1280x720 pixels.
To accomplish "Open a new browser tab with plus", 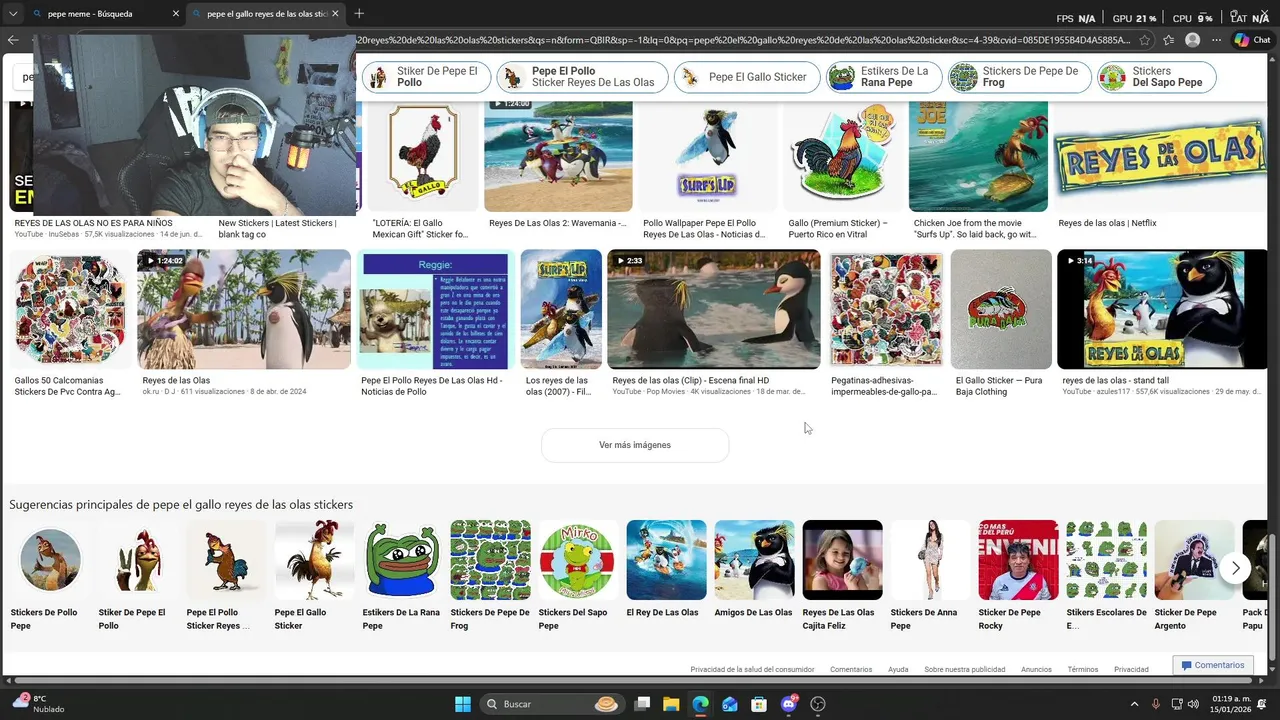I will coord(359,13).
